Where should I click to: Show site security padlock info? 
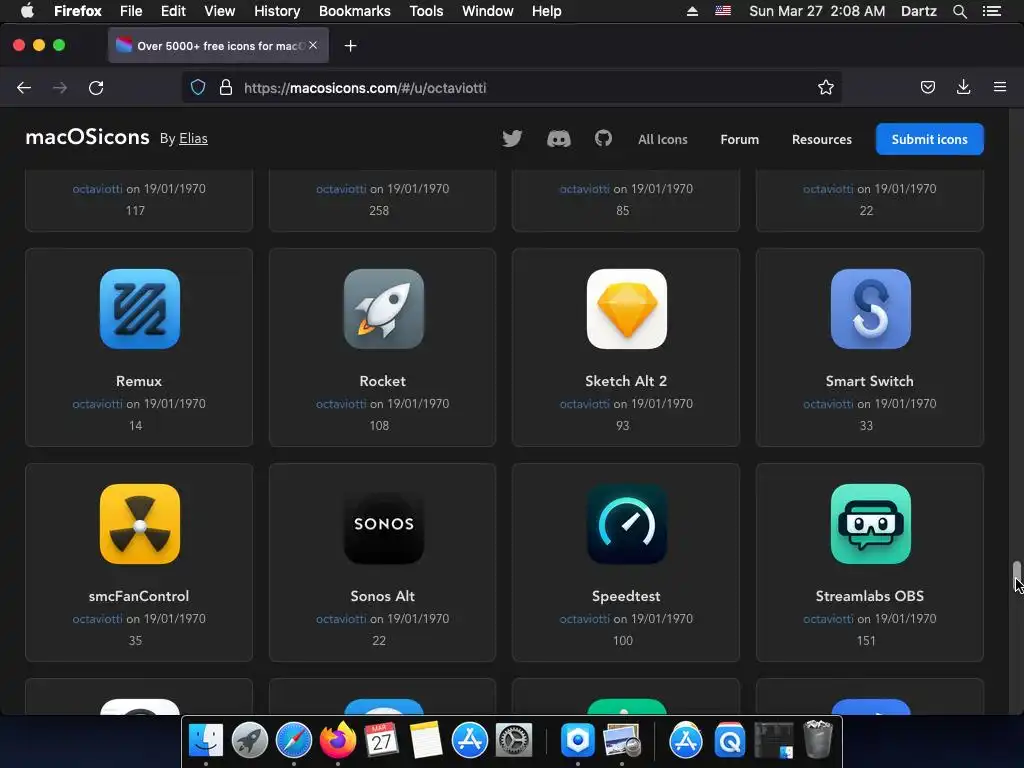[x=226, y=88]
